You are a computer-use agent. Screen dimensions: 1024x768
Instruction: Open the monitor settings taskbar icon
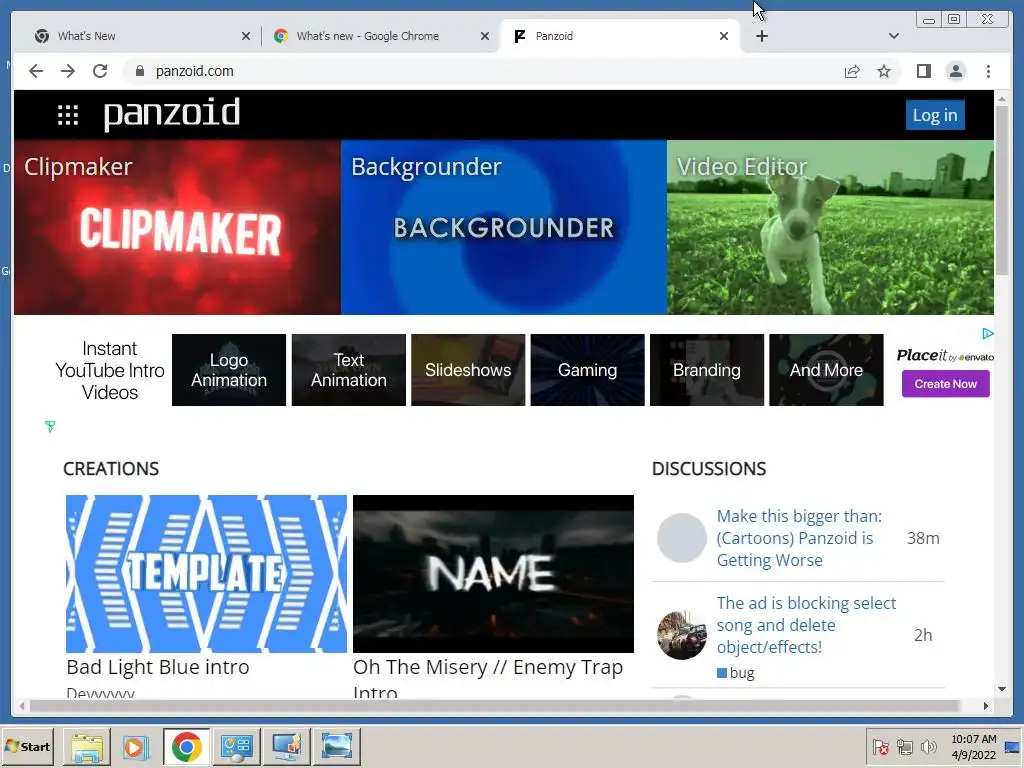coord(286,746)
